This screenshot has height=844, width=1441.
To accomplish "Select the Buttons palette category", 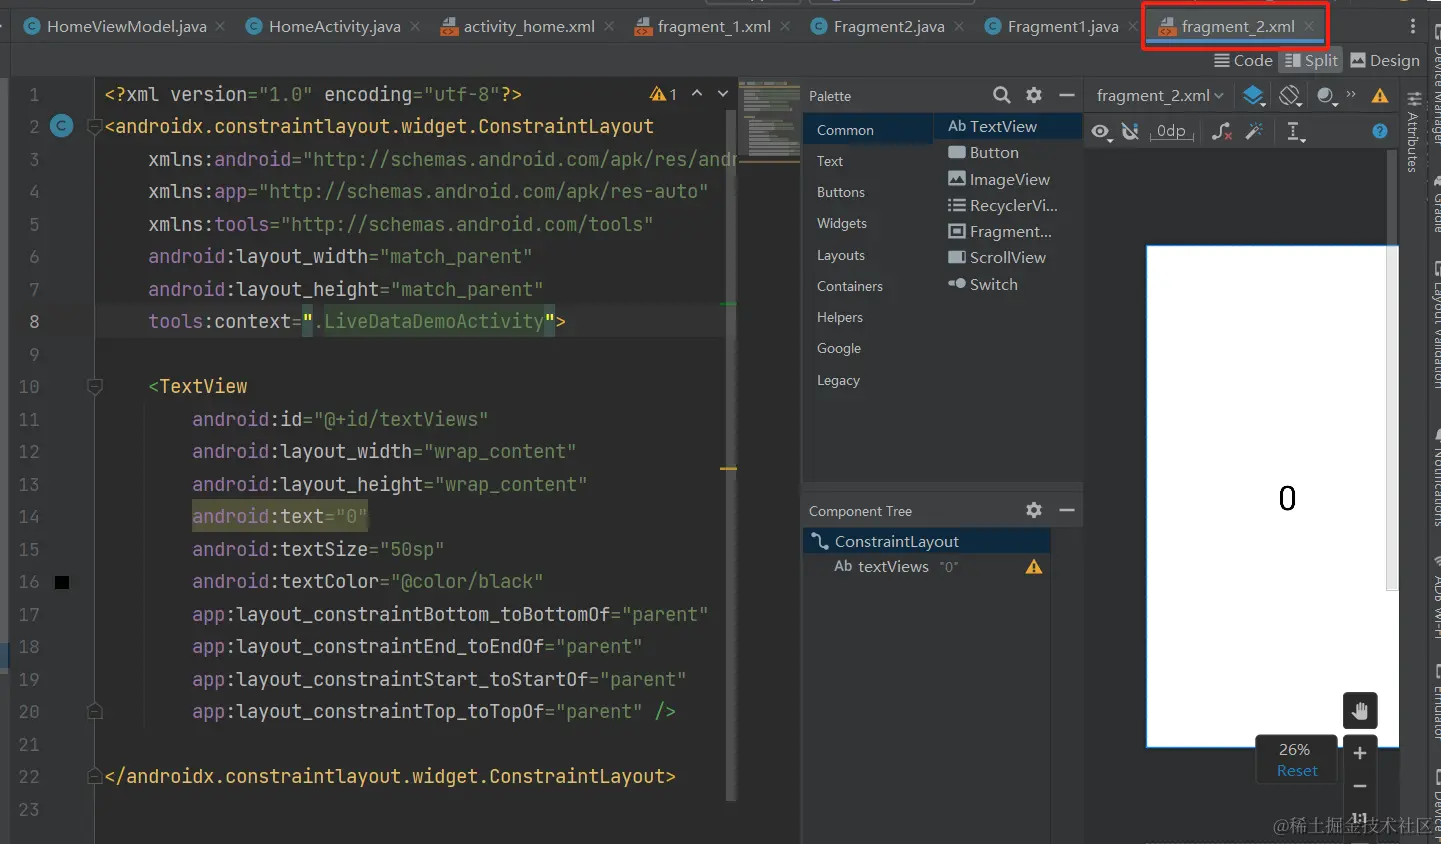I will coord(868,192).
